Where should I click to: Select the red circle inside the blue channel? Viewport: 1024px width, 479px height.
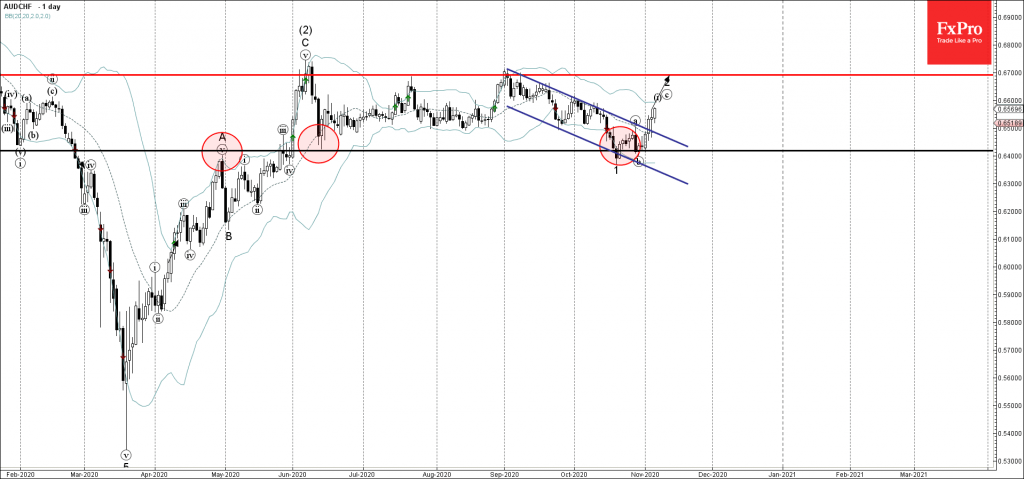pyautogui.click(x=620, y=146)
